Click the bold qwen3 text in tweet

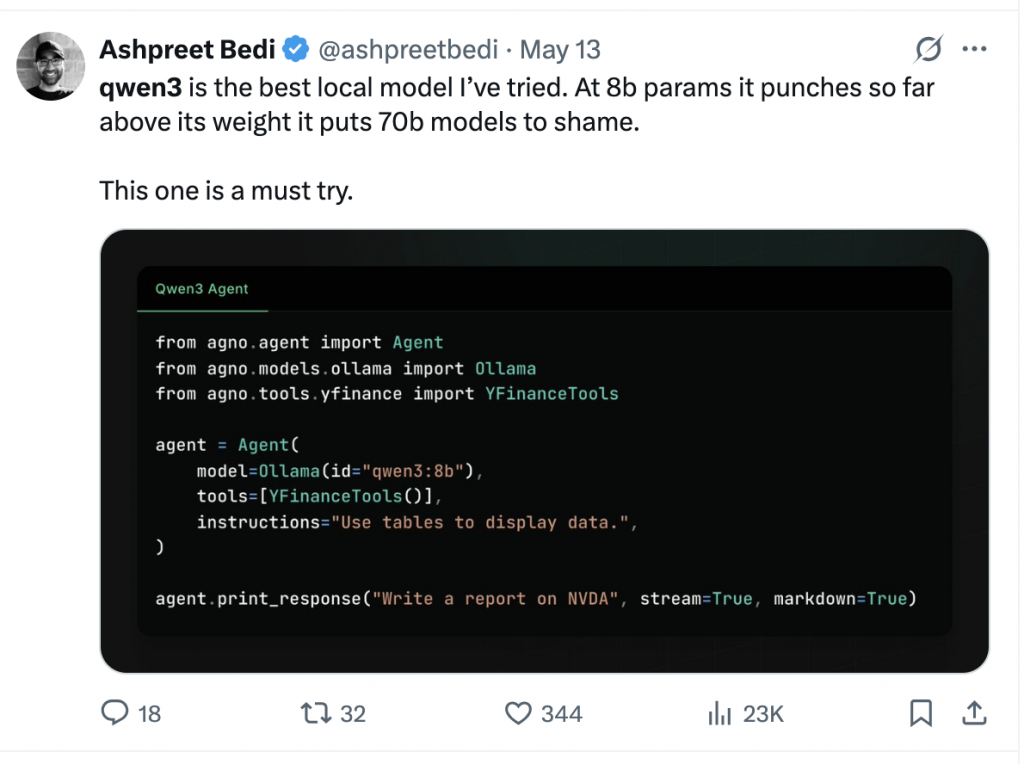point(140,88)
